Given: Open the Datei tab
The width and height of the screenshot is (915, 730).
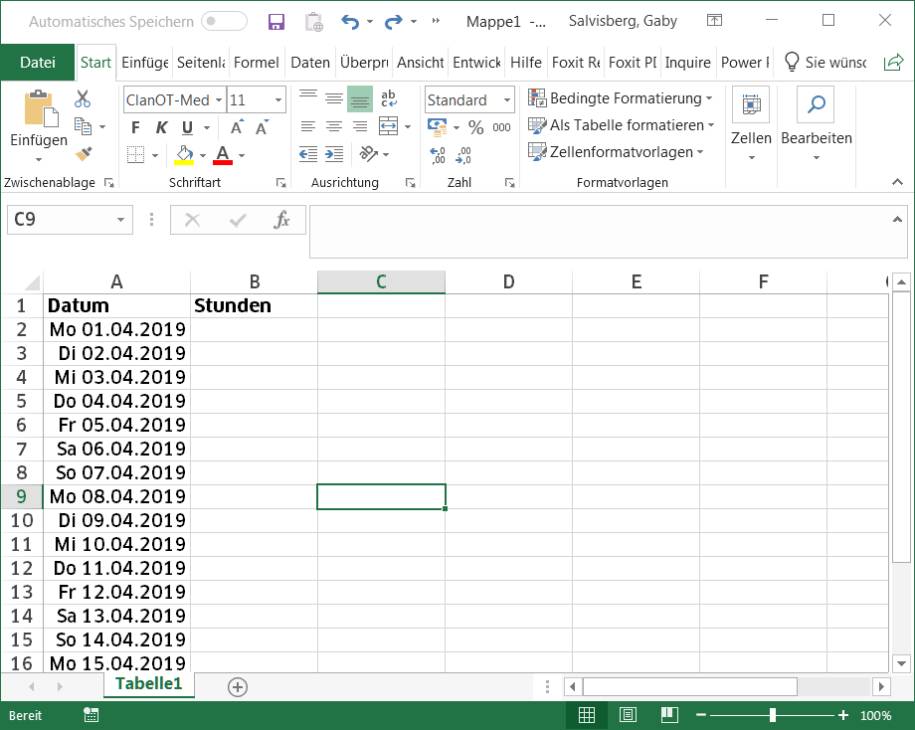Looking at the screenshot, I should tap(38, 62).
